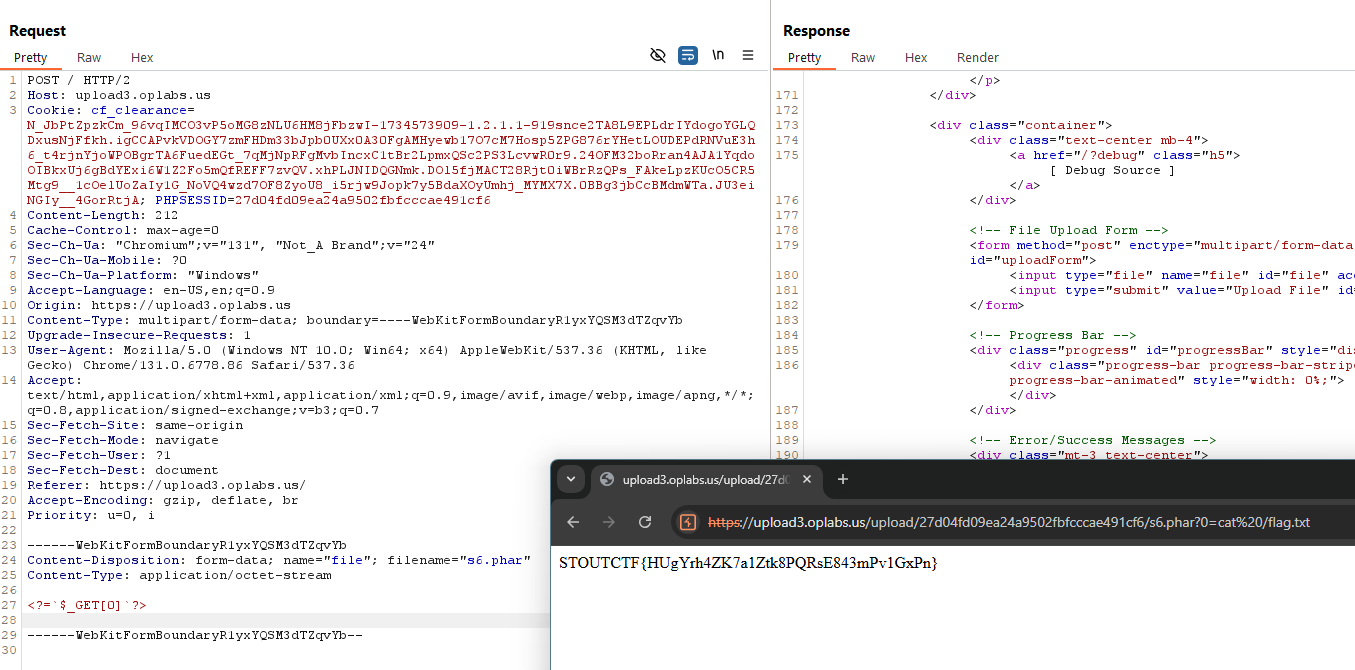The height and width of the screenshot is (670, 1355).
Task: Click the input type="submit" line in Response
Action: click(x=1182, y=290)
